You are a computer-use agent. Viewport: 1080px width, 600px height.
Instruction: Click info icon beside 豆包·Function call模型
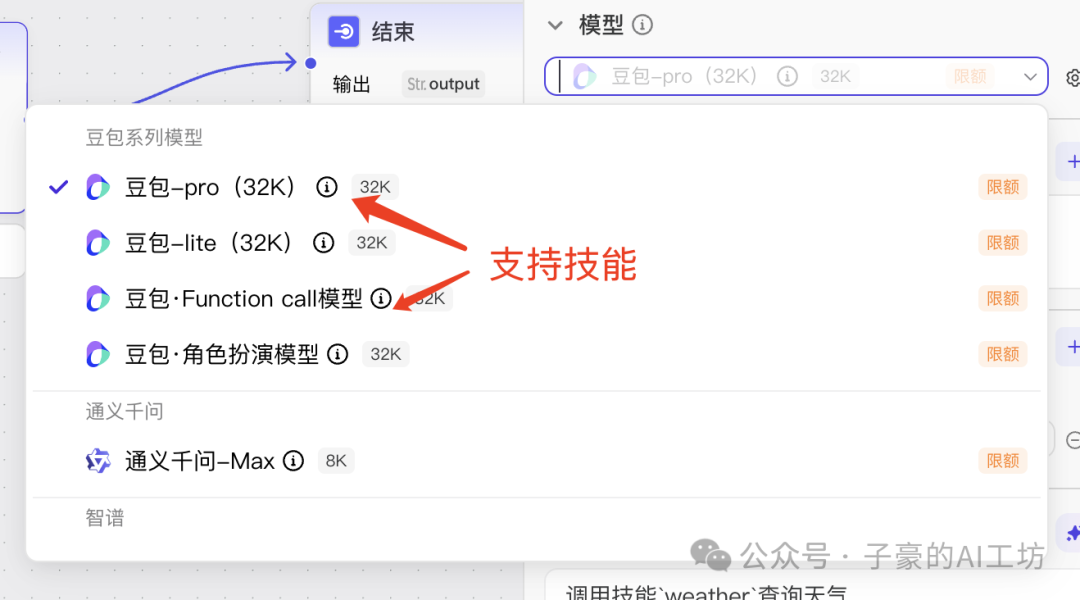point(381,298)
